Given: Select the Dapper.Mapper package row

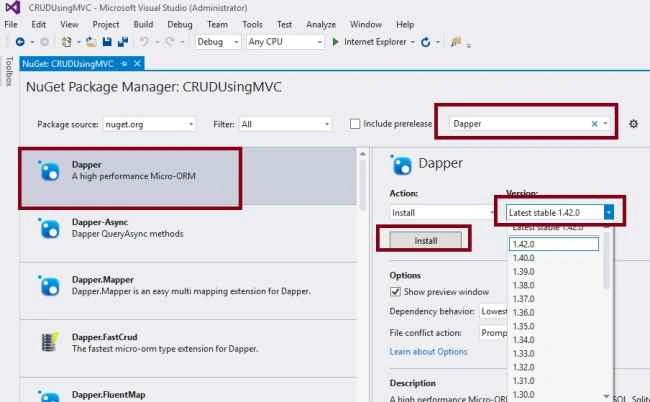Looking at the screenshot, I should click(x=189, y=291).
